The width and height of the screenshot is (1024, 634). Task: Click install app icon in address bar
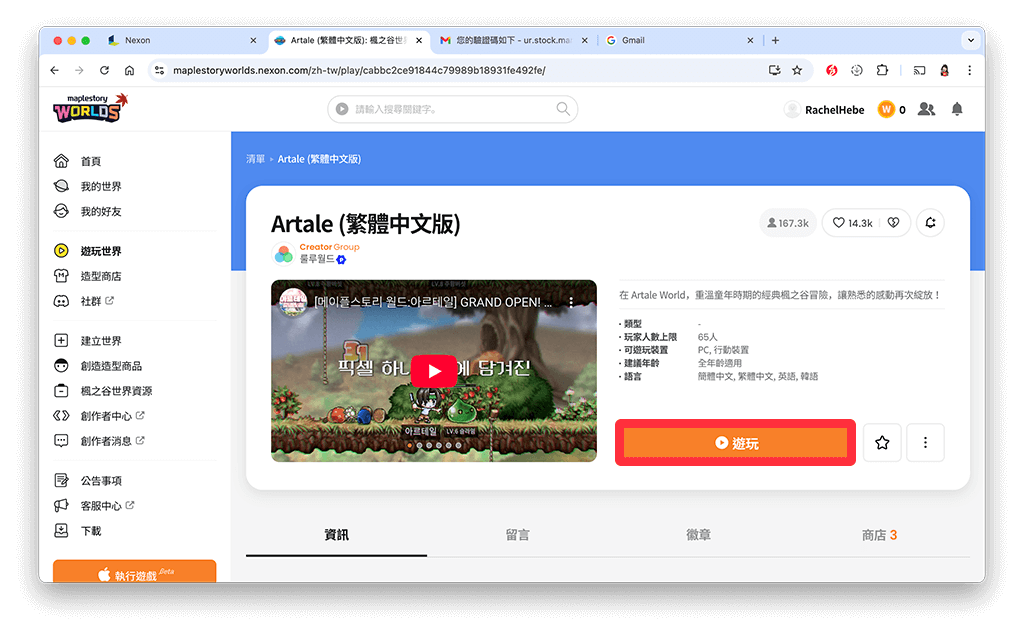775,71
